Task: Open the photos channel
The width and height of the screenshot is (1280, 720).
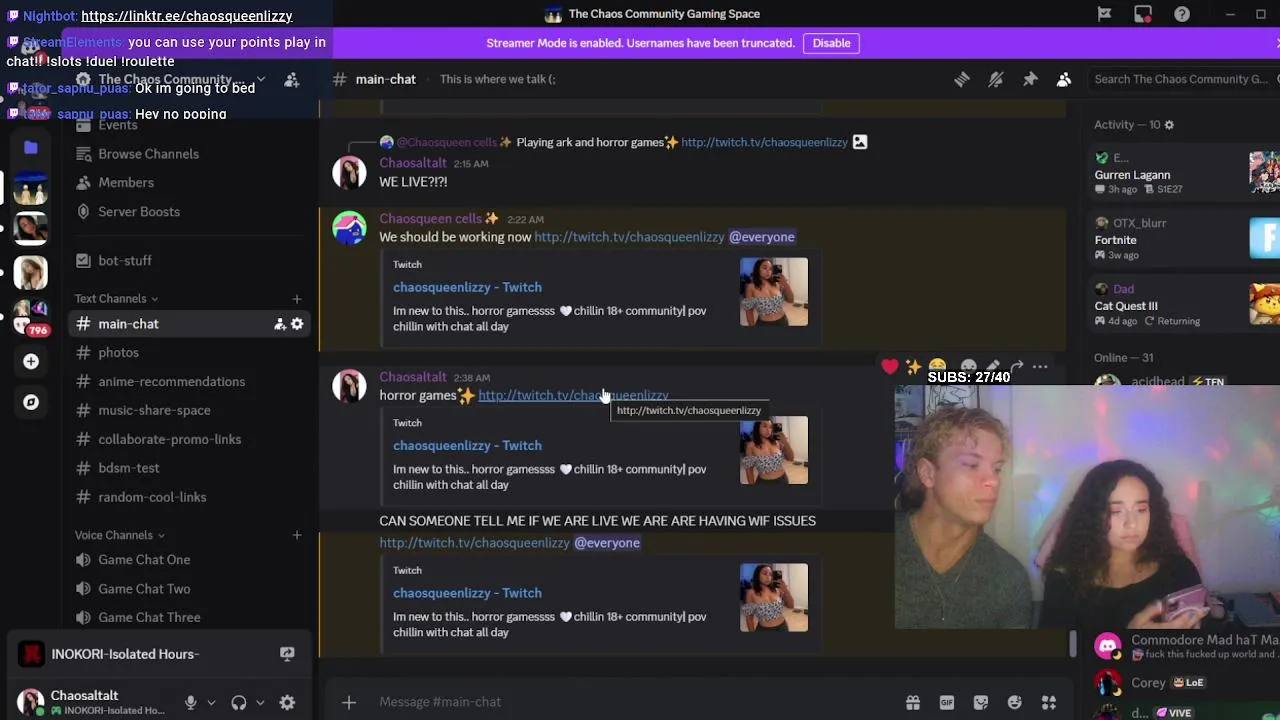Action: coord(118,353)
